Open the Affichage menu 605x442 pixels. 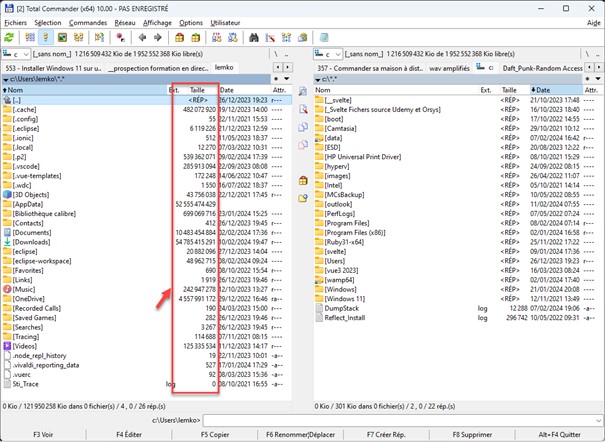pos(156,22)
